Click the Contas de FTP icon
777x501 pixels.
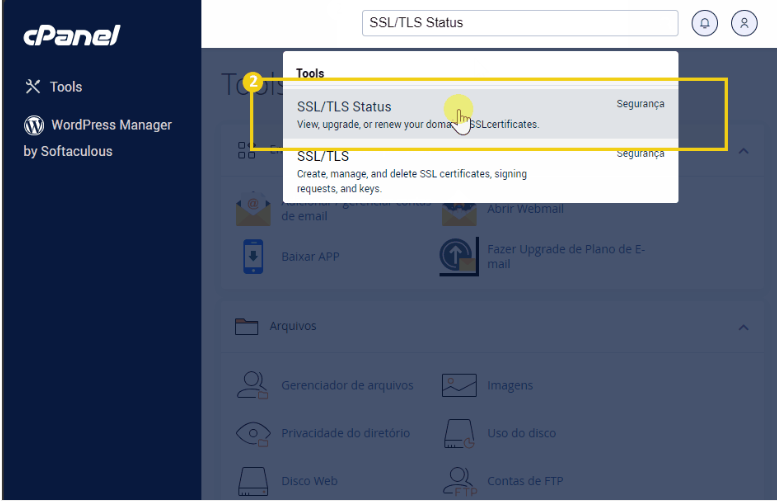pyautogui.click(x=457, y=481)
